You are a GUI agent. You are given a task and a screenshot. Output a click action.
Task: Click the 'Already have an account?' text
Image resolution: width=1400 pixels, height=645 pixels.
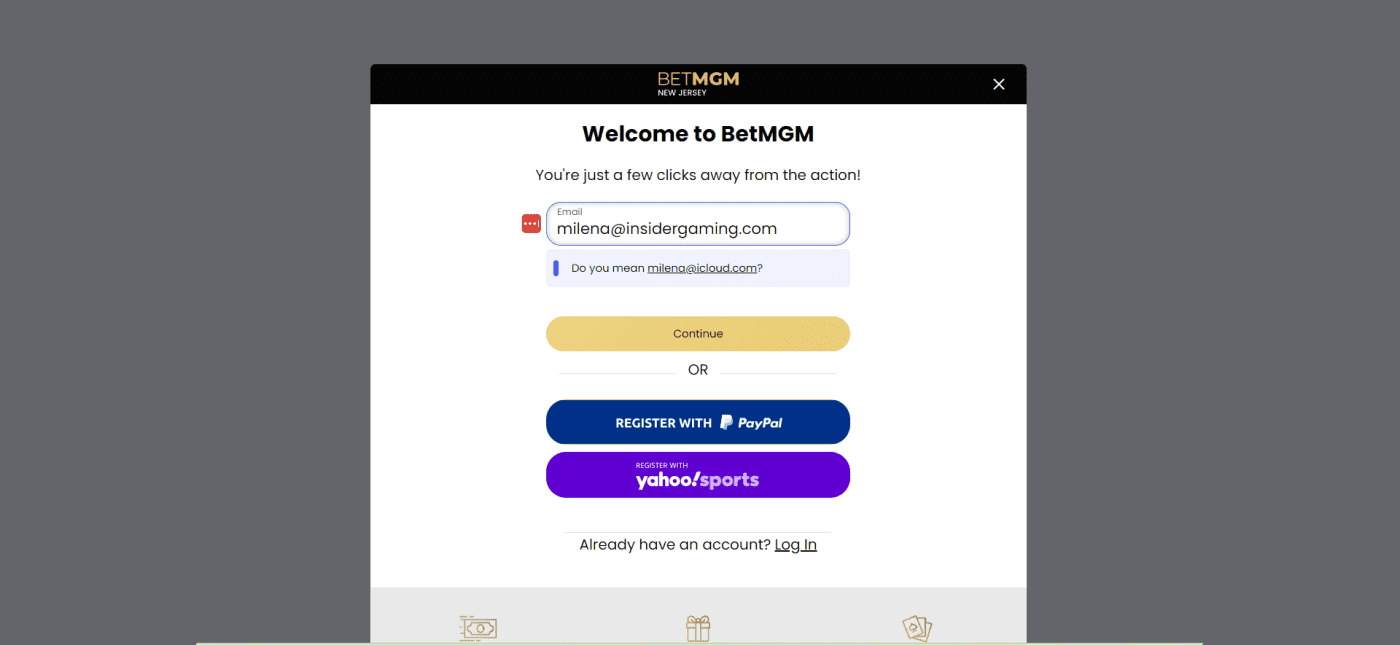(x=675, y=545)
